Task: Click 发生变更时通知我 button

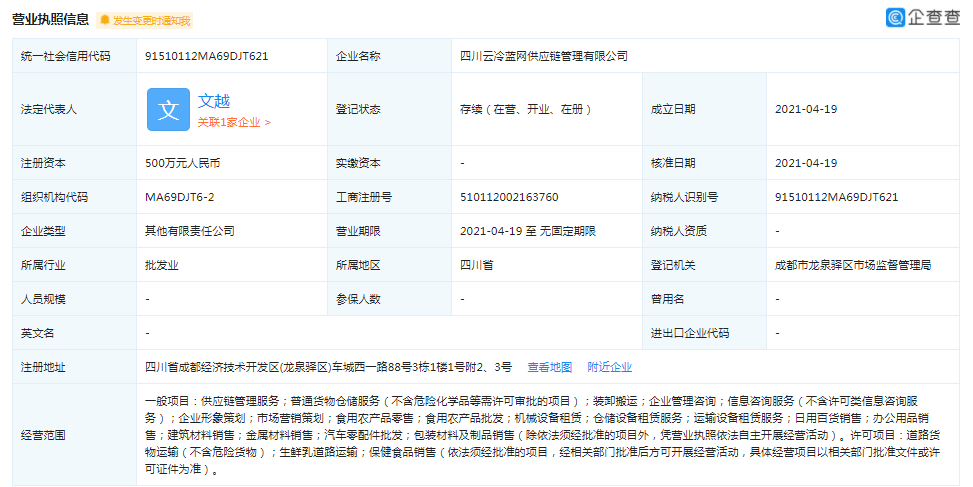Action: tap(145, 20)
